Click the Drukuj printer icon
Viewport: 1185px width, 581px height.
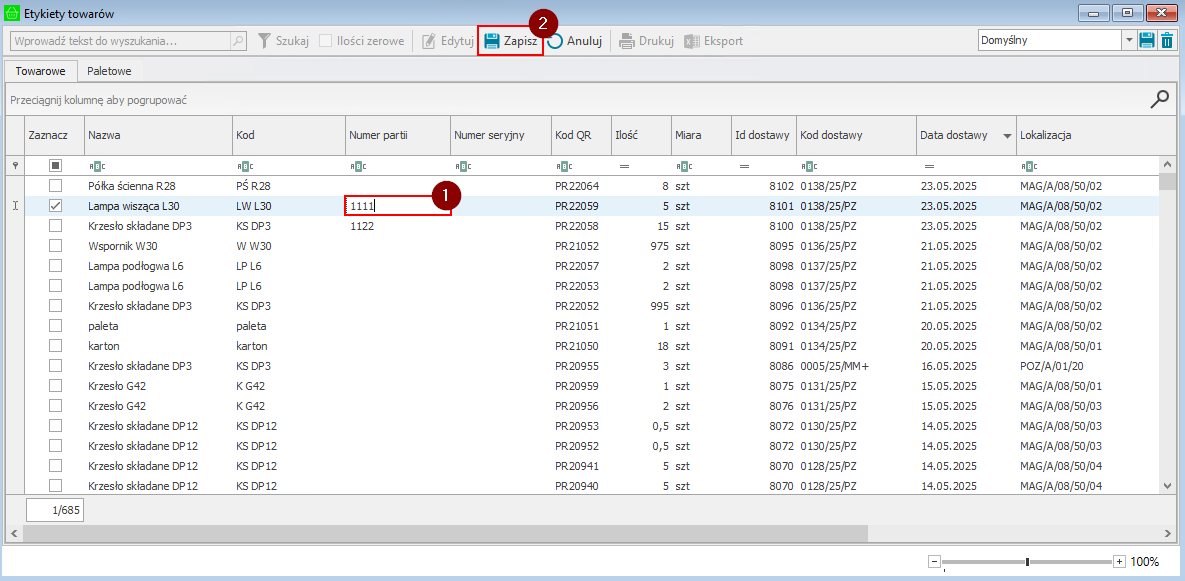pos(627,41)
